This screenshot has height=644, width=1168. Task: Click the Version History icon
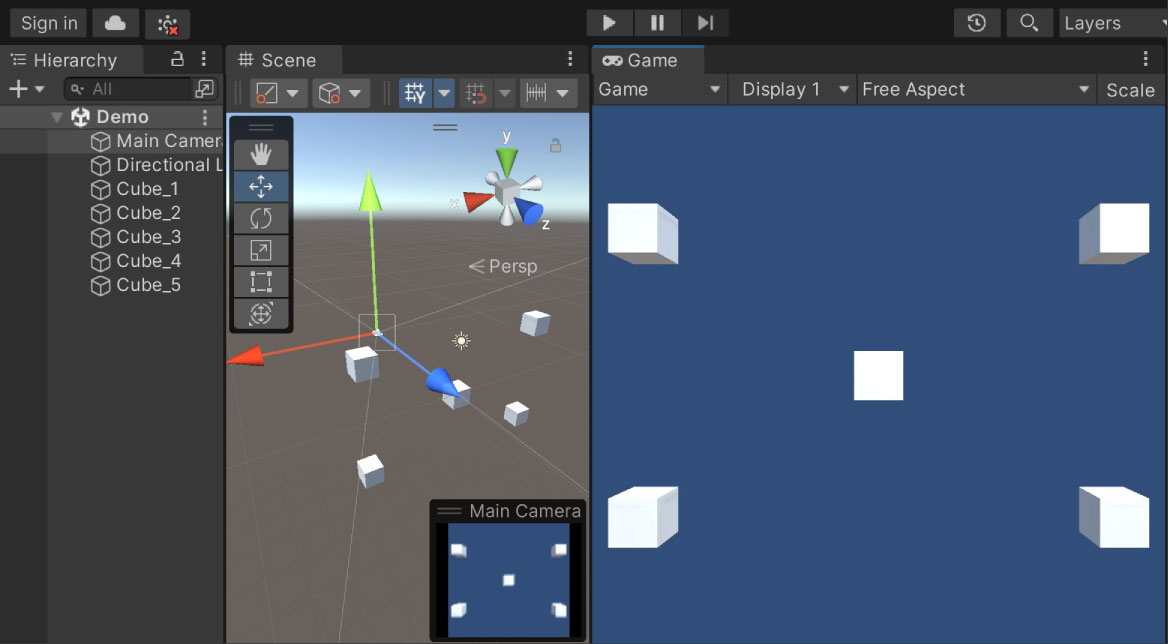pyautogui.click(x=977, y=23)
